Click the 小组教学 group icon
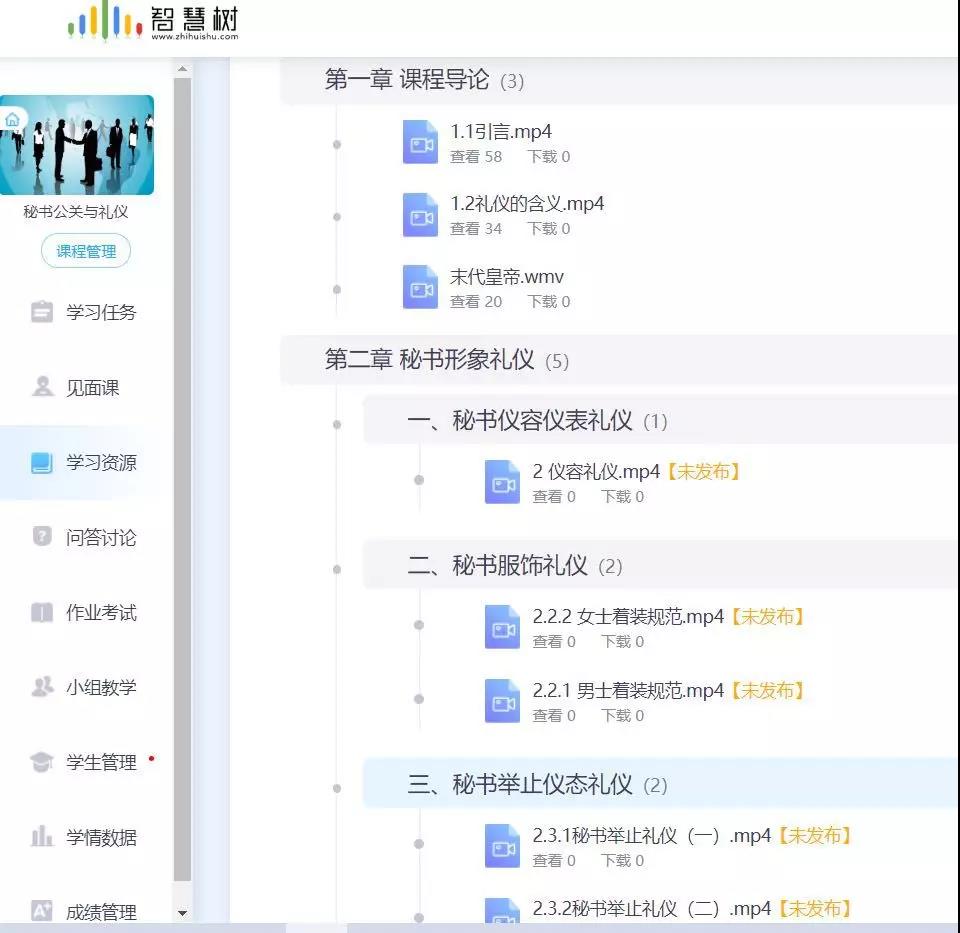The height and width of the screenshot is (933, 960). click(x=42, y=687)
